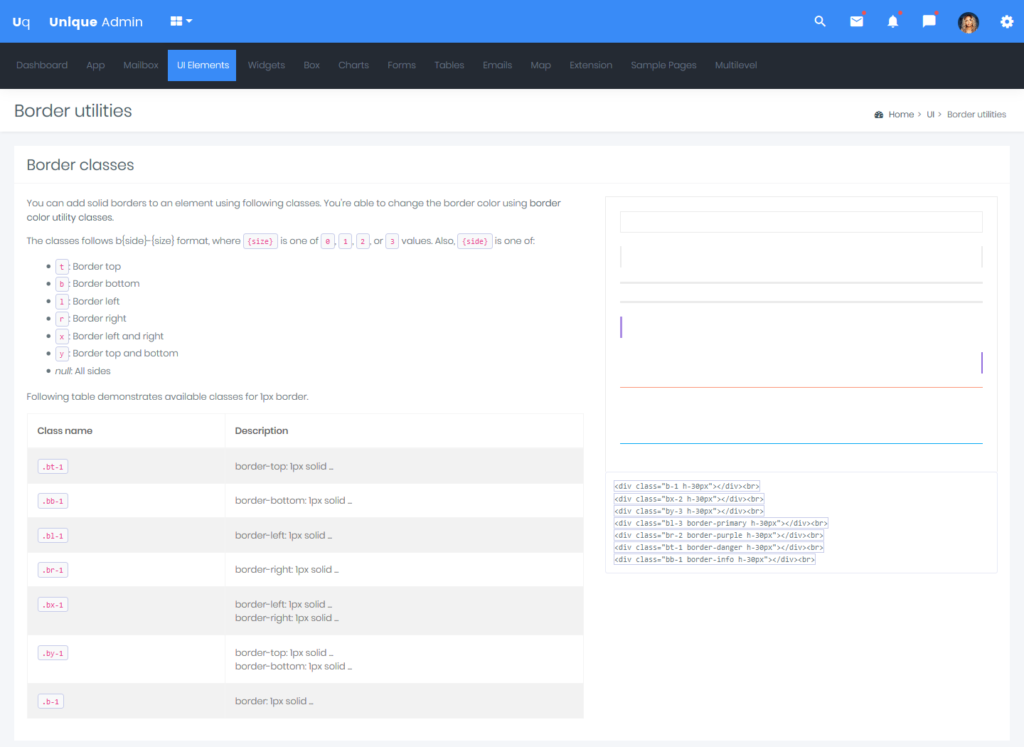The image size is (1024, 747).
Task: Switch to the UI Elements tab
Action: [201, 64]
